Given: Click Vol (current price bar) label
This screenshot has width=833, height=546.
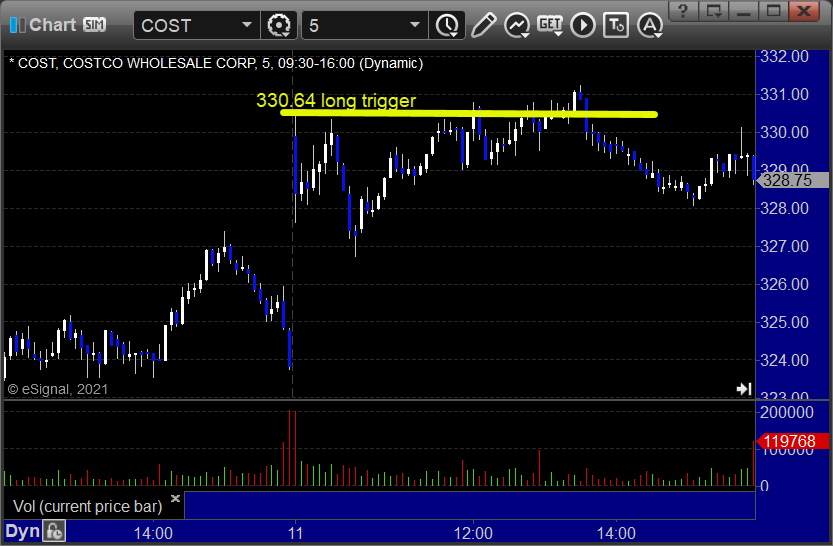Looking at the screenshot, I should pos(88,506).
